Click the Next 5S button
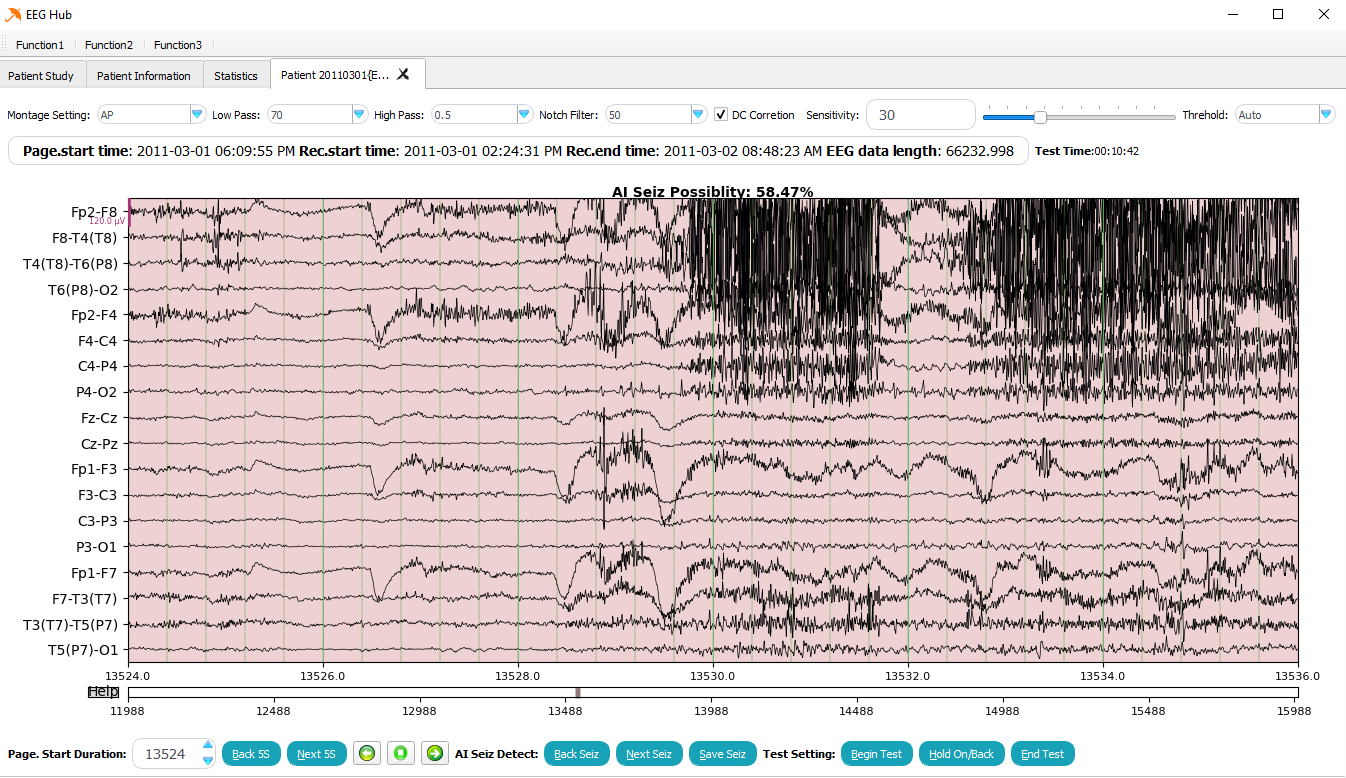 317,754
